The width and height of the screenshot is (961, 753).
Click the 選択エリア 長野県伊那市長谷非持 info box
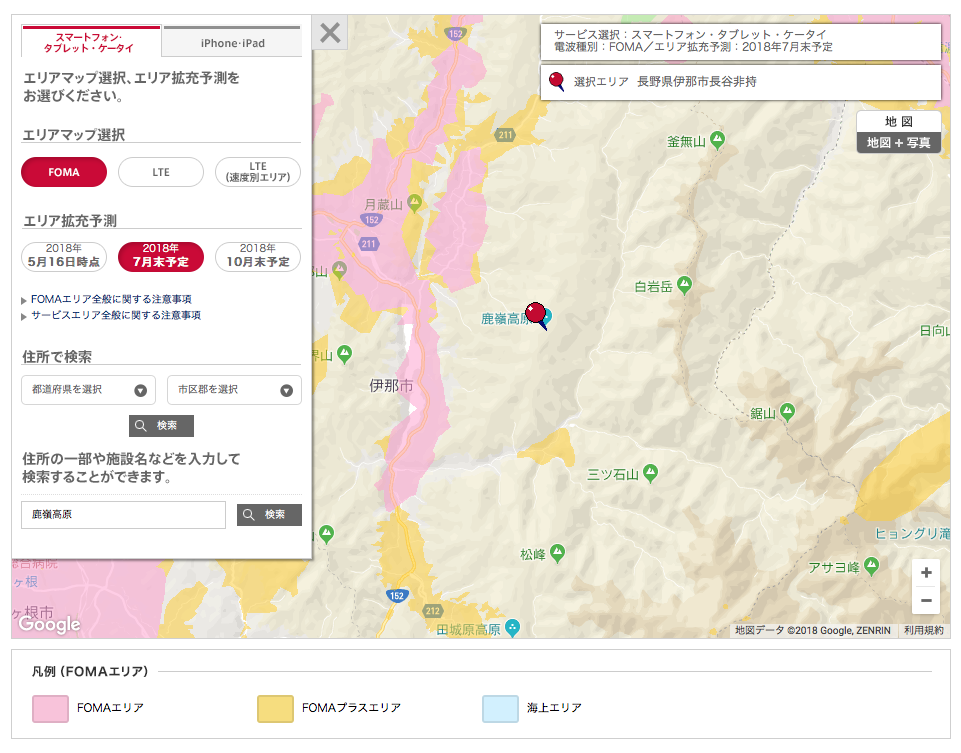coord(740,82)
